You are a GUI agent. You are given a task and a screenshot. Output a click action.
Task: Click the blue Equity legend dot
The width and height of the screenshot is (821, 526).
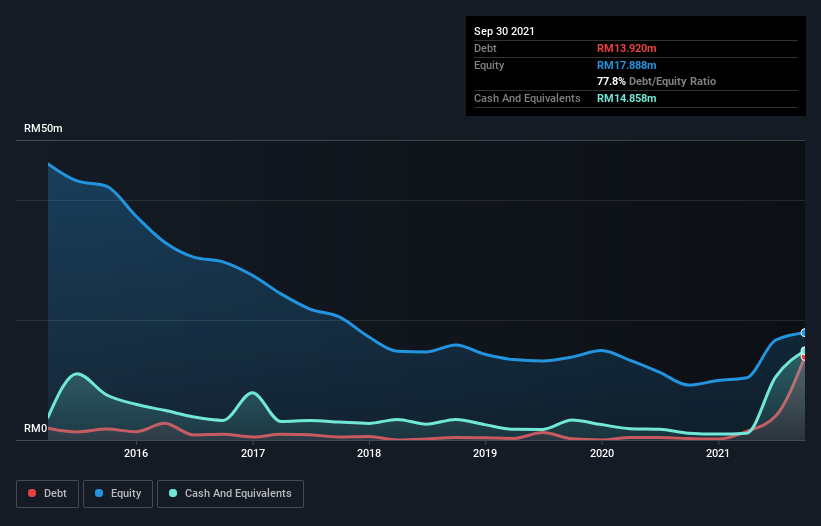tap(99, 493)
